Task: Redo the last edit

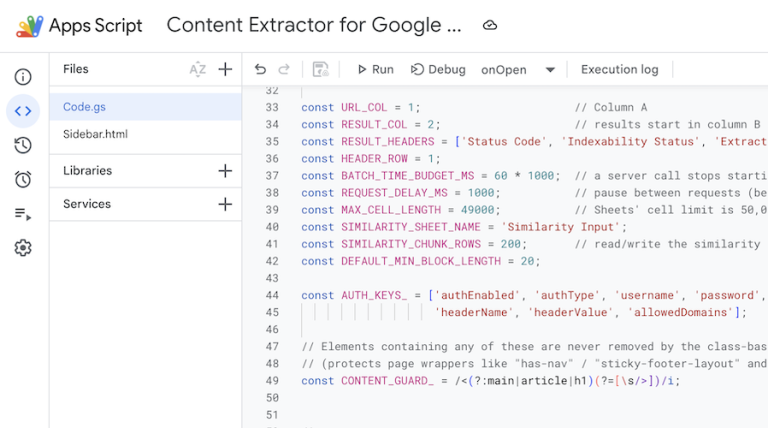Action: pyautogui.click(x=284, y=70)
